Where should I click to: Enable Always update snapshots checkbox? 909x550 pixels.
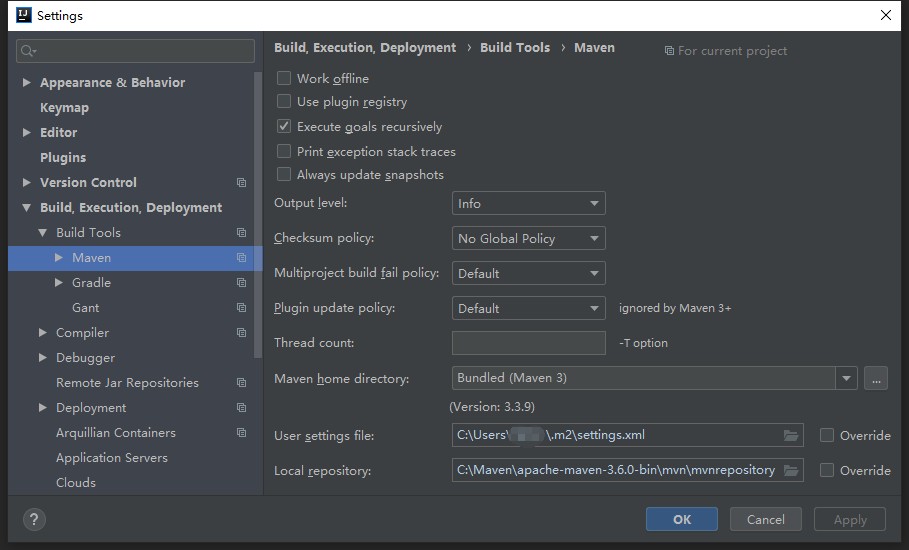(x=284, y=174)
